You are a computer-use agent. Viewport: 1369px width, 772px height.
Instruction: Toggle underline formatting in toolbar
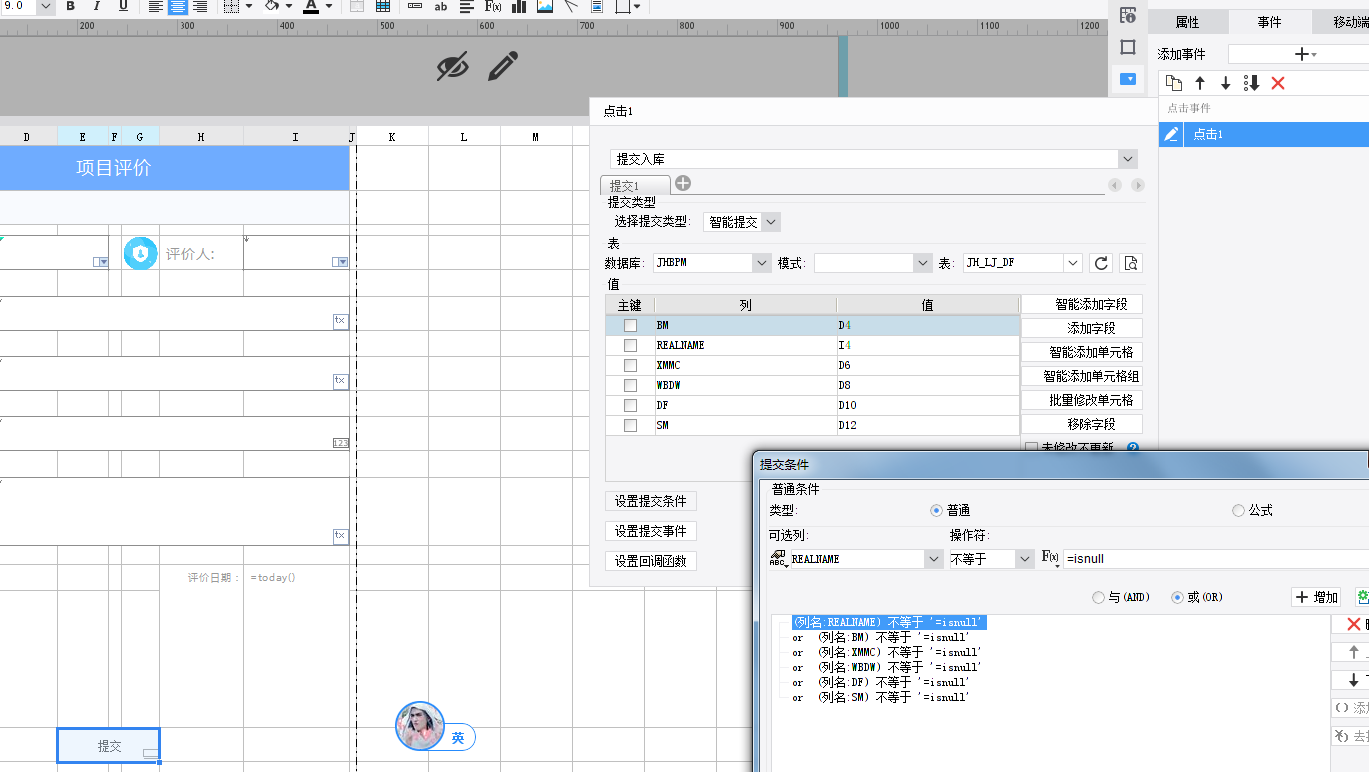123,6
